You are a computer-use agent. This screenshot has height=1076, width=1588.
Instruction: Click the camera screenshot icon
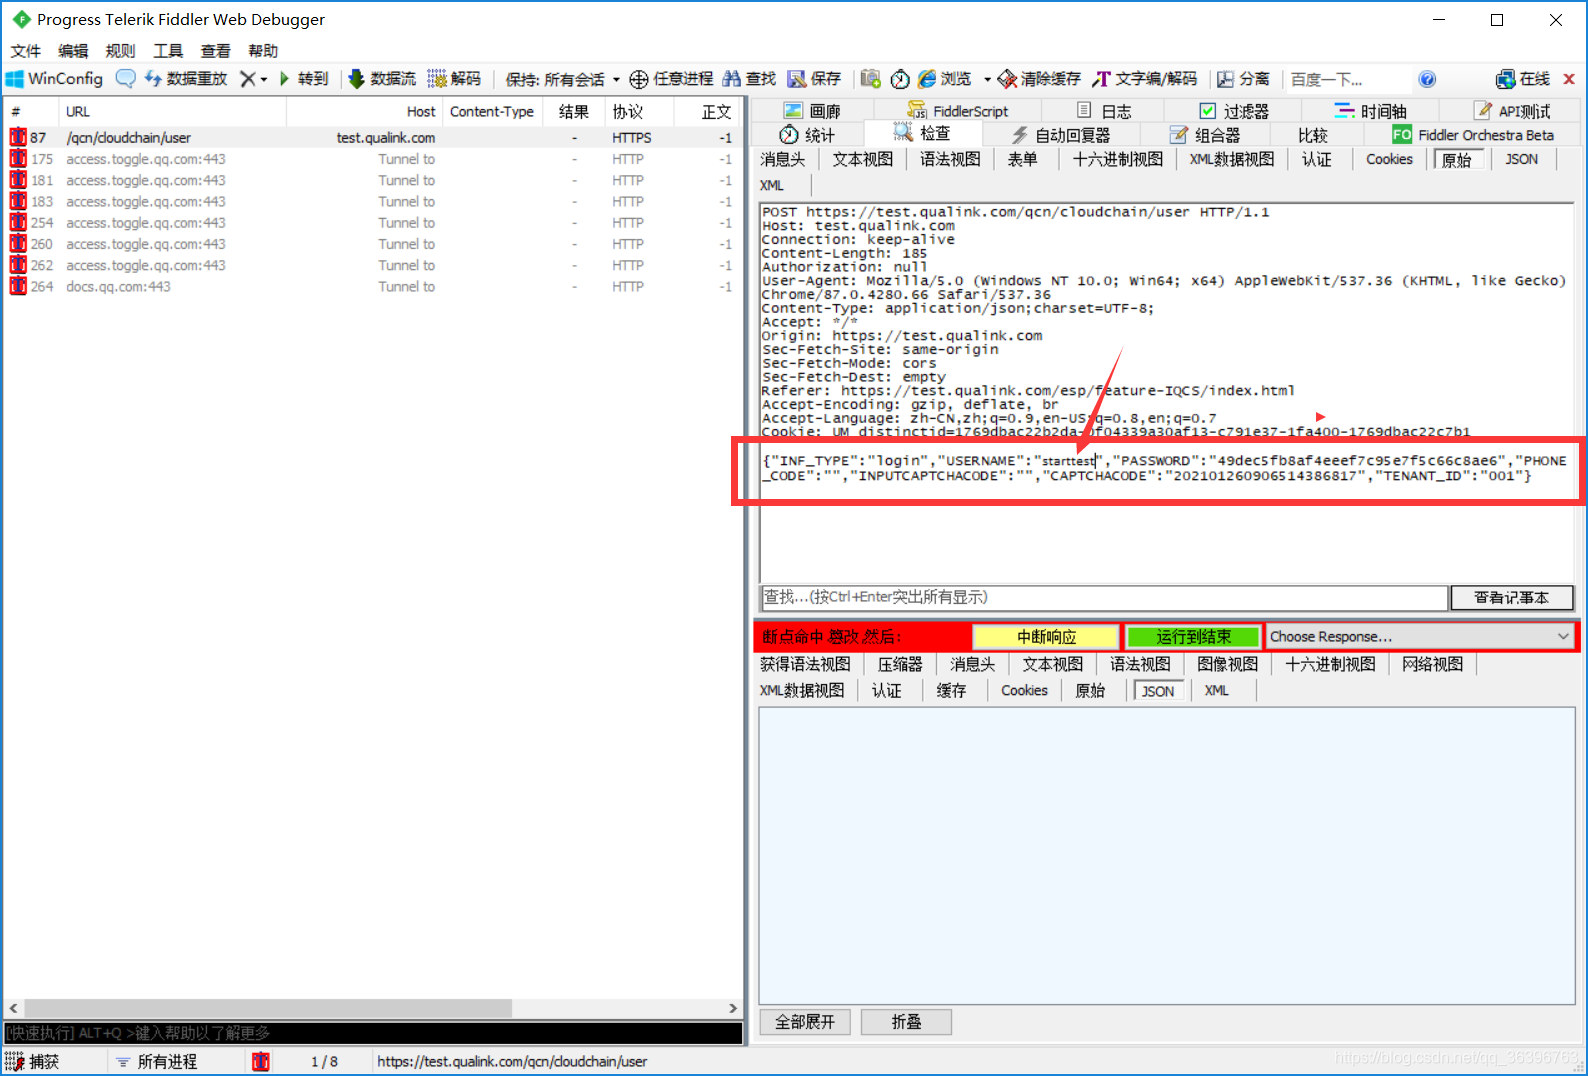point(870,79)
